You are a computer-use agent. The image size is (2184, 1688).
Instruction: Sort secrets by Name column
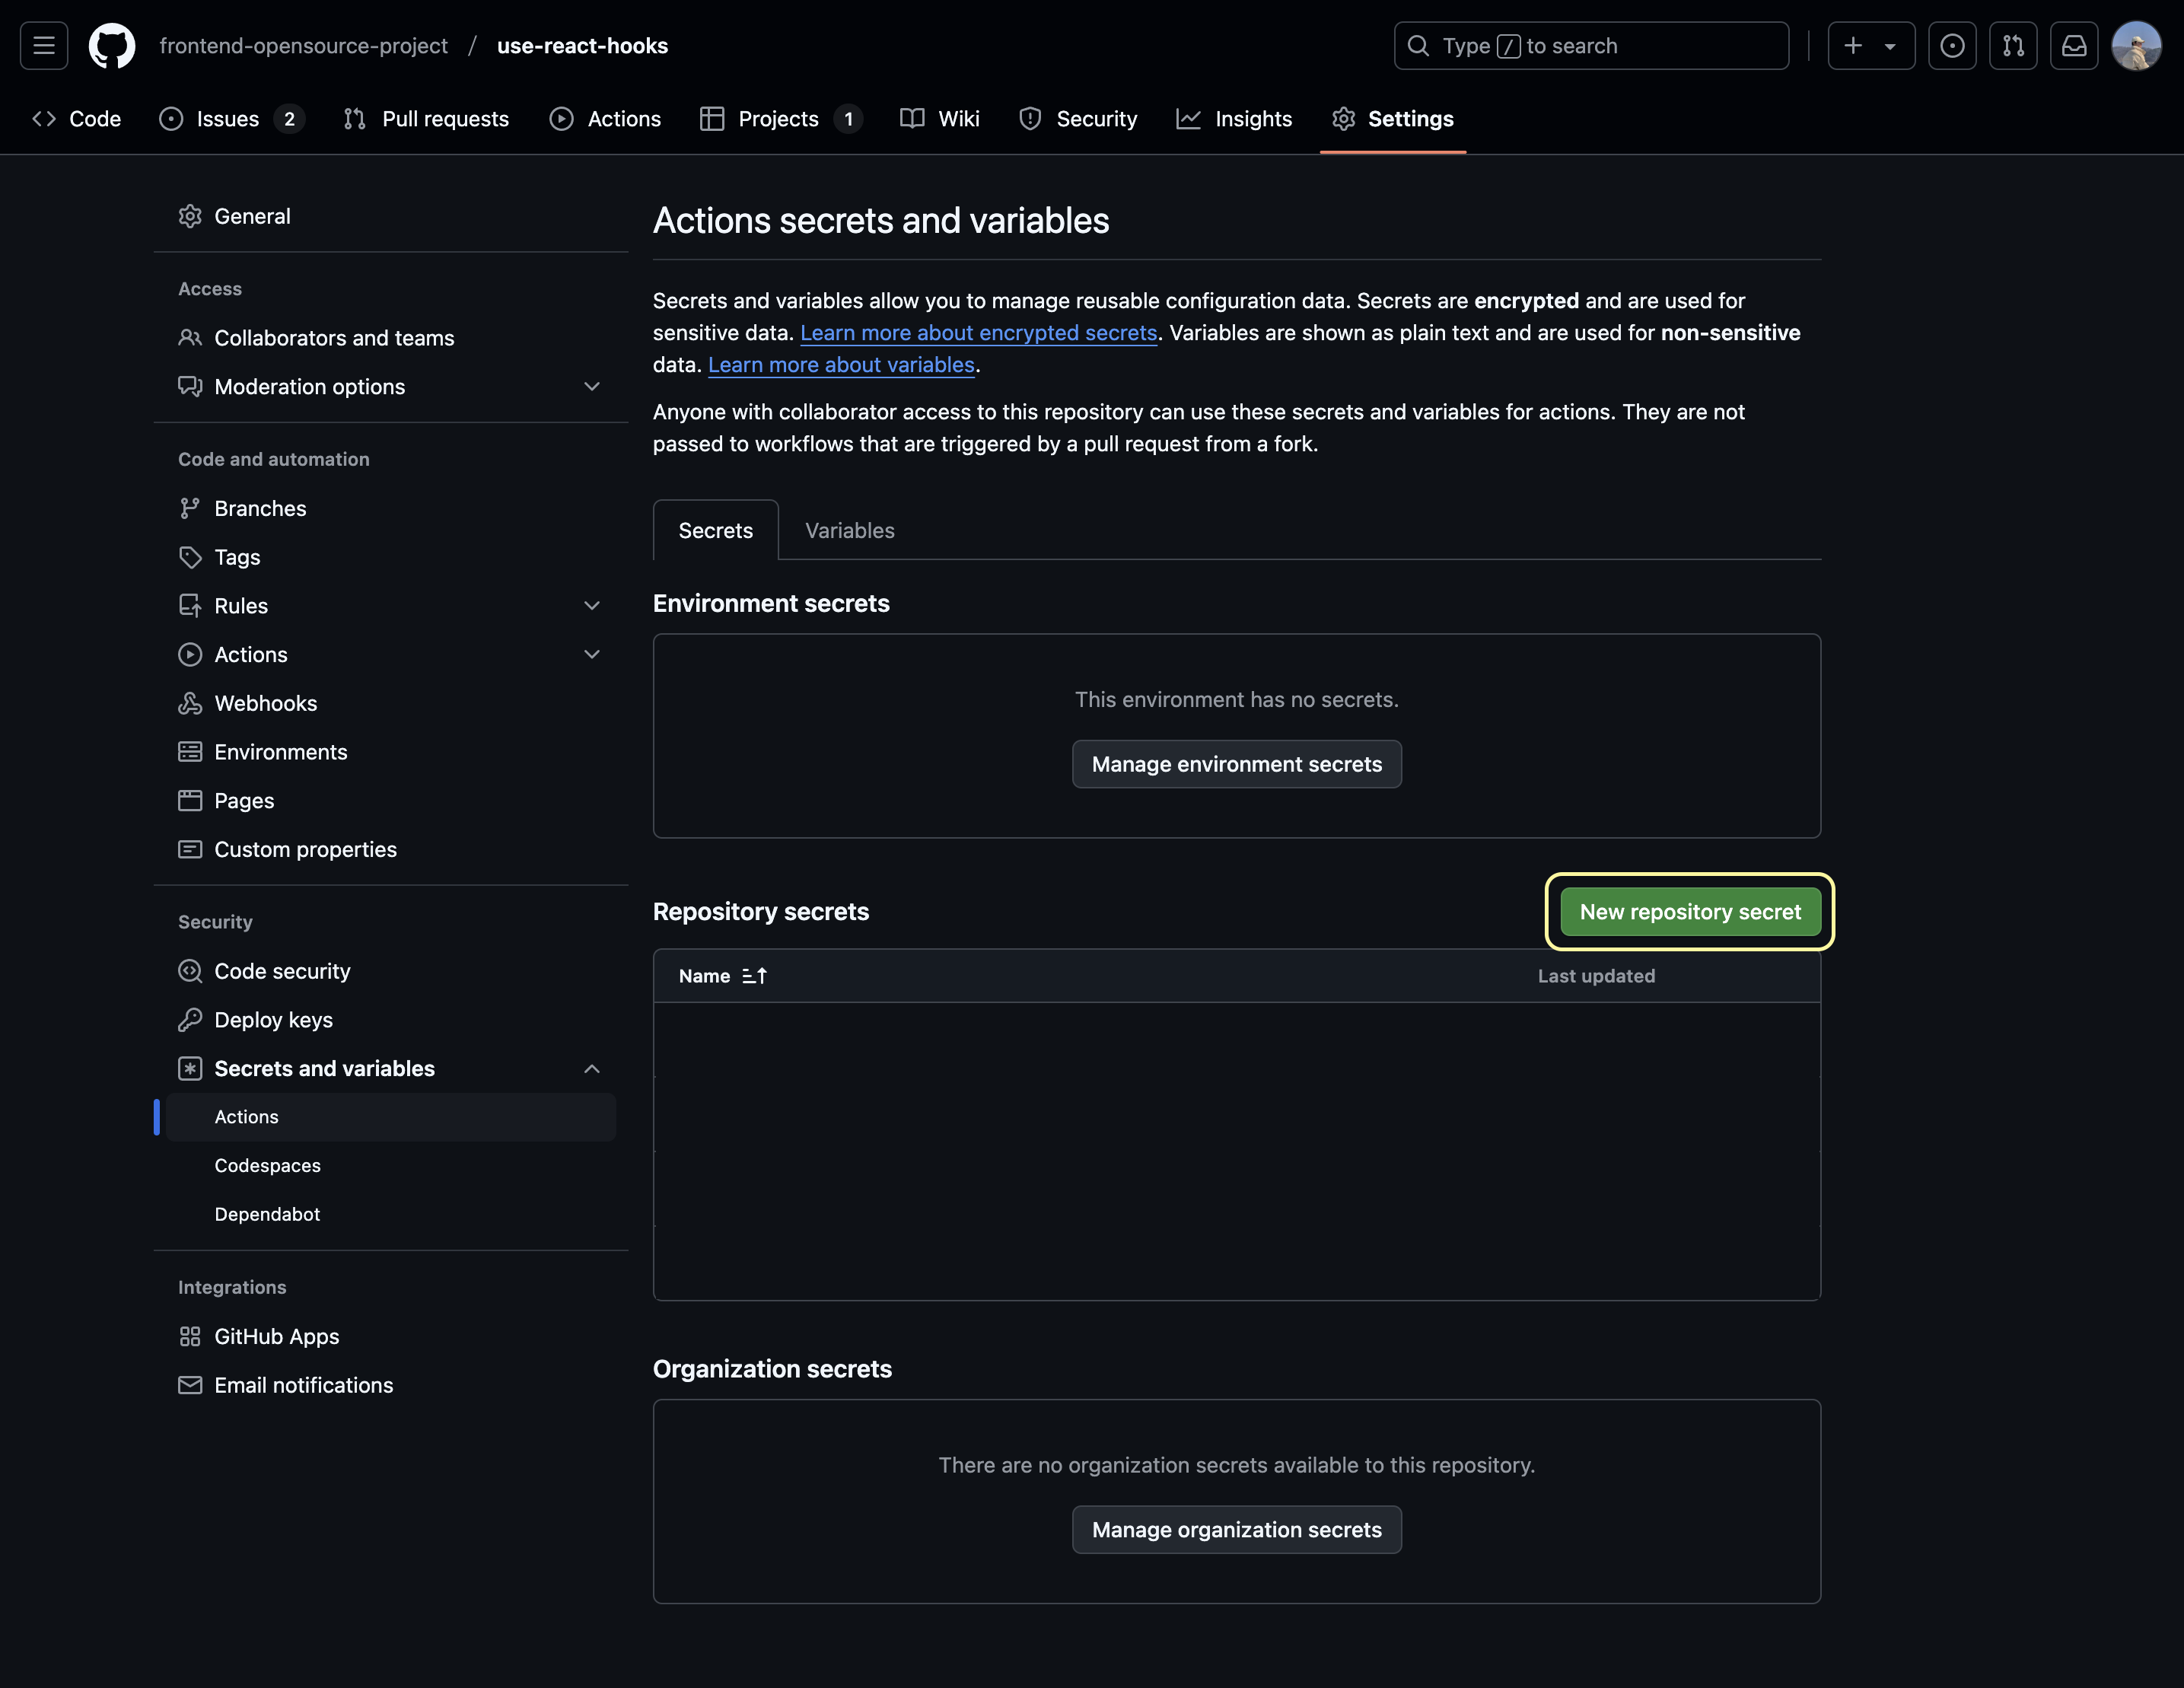tap(723, 976)
